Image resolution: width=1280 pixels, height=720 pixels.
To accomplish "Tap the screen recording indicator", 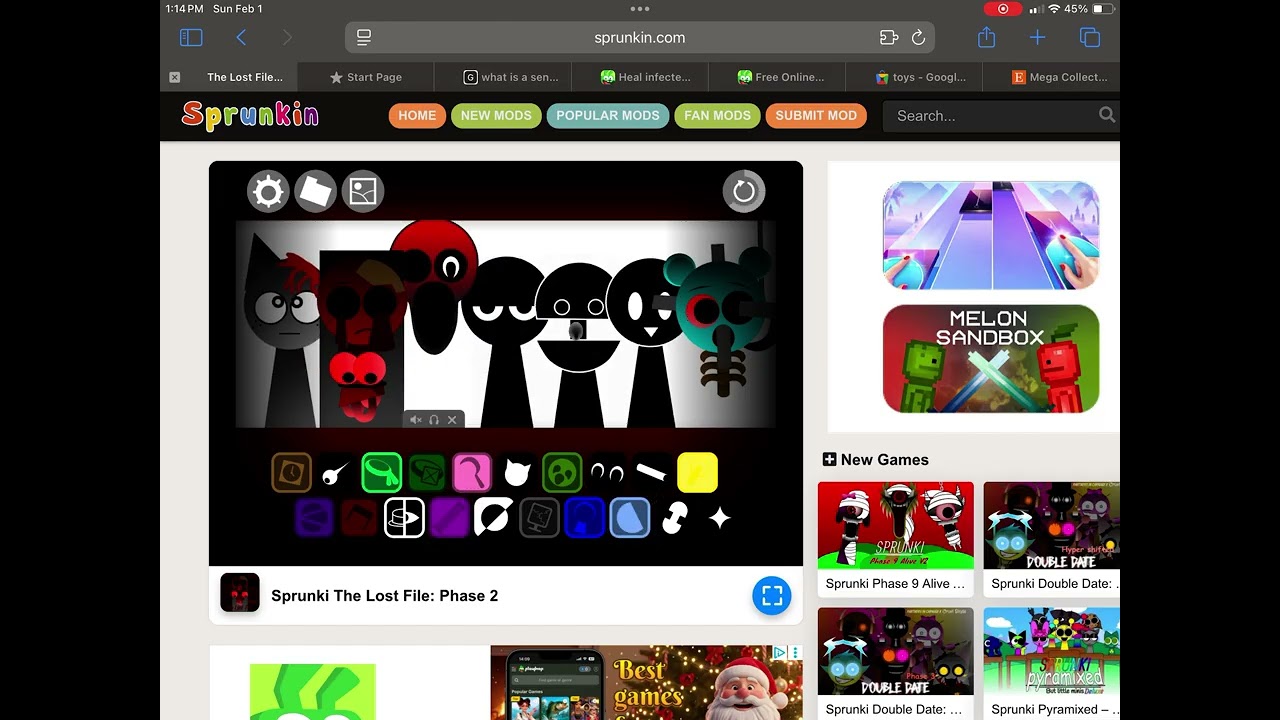I will (1003, 9).
